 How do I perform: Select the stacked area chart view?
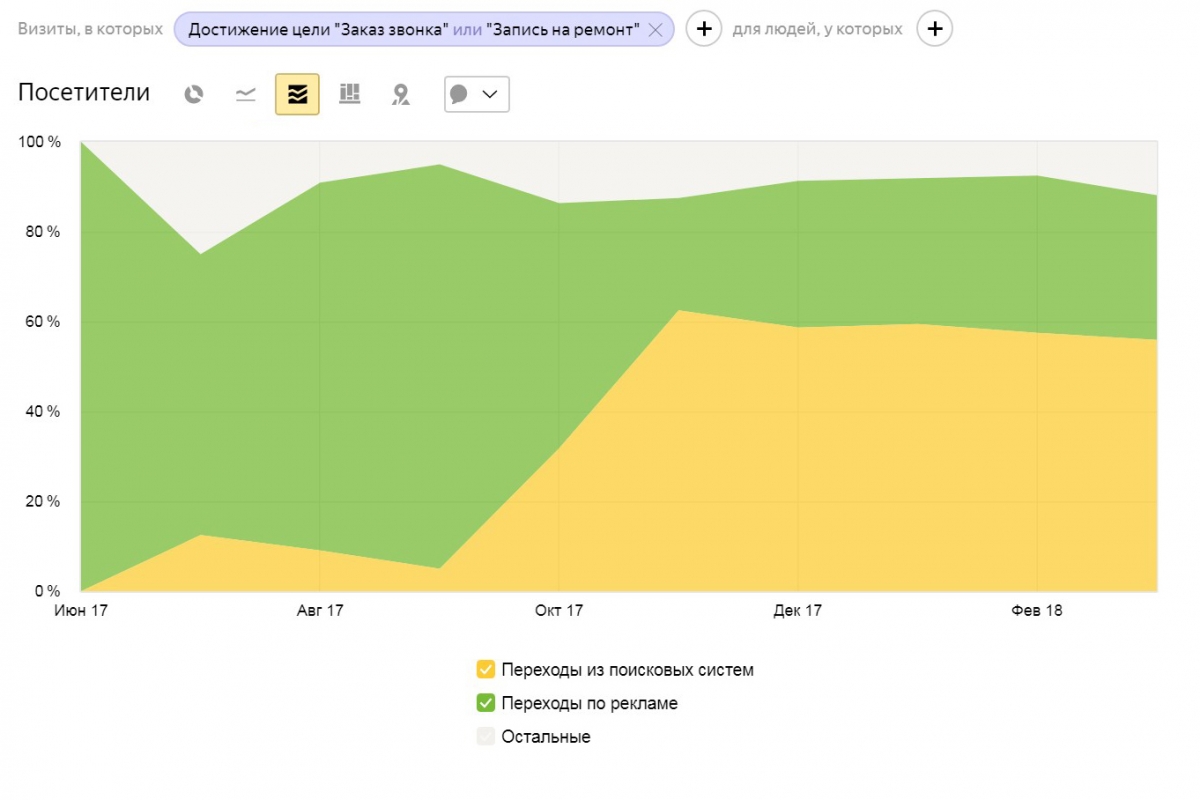pyautogui.click(x=297, y=94)
